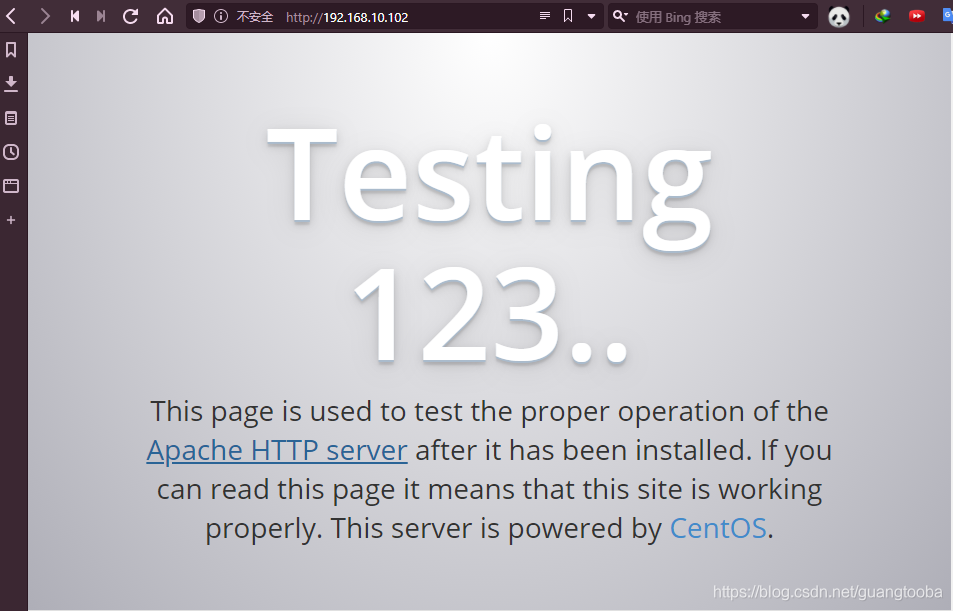Screen dimensions: 953x611
Task: Toggle reader view in address bar
Action: tap(545, 16)
